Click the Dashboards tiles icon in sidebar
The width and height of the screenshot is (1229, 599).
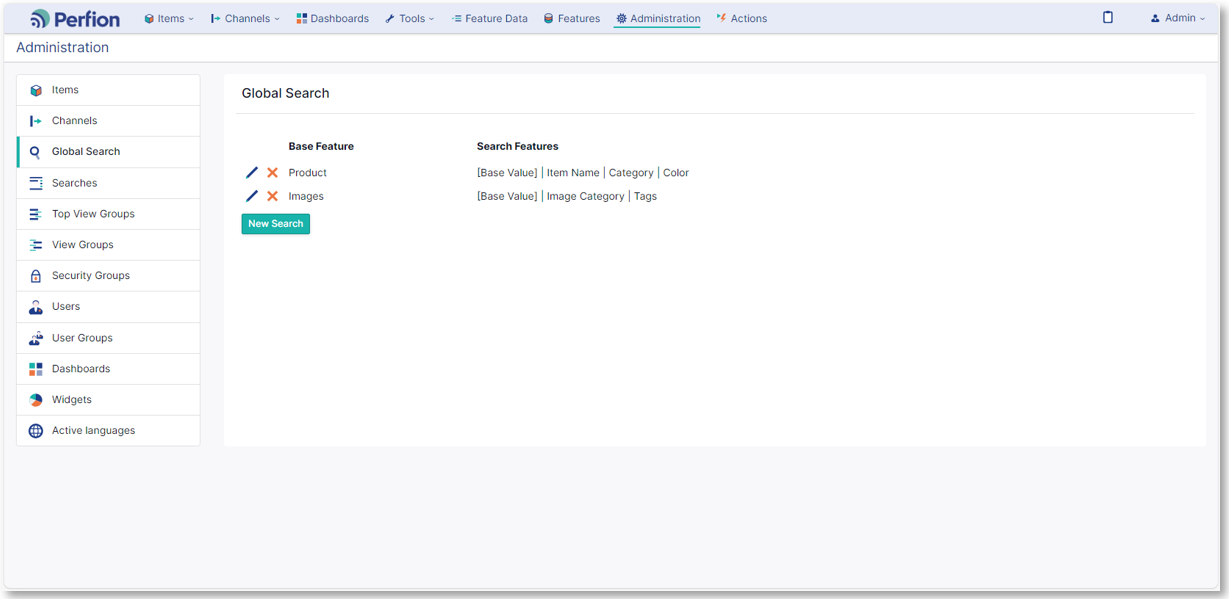(36, 369)
